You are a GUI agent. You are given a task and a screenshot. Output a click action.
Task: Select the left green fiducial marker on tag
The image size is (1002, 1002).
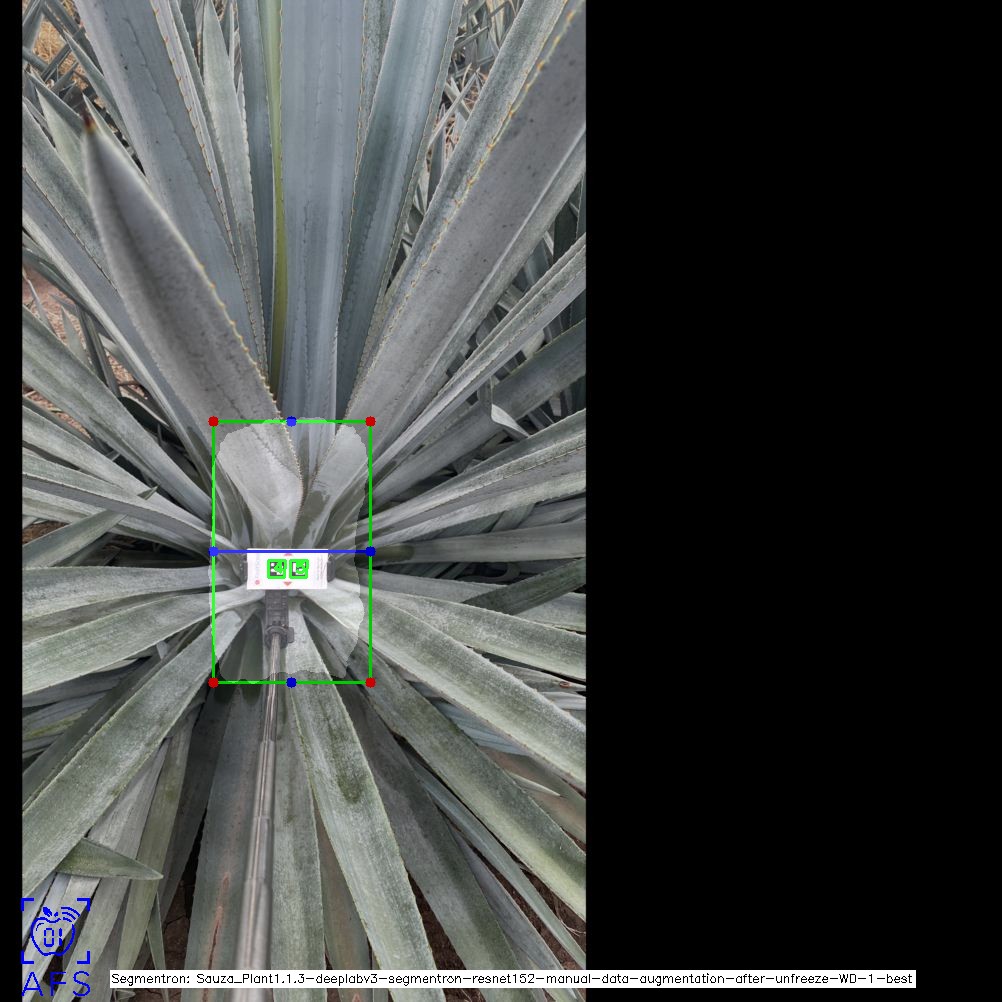coord(277,568)
